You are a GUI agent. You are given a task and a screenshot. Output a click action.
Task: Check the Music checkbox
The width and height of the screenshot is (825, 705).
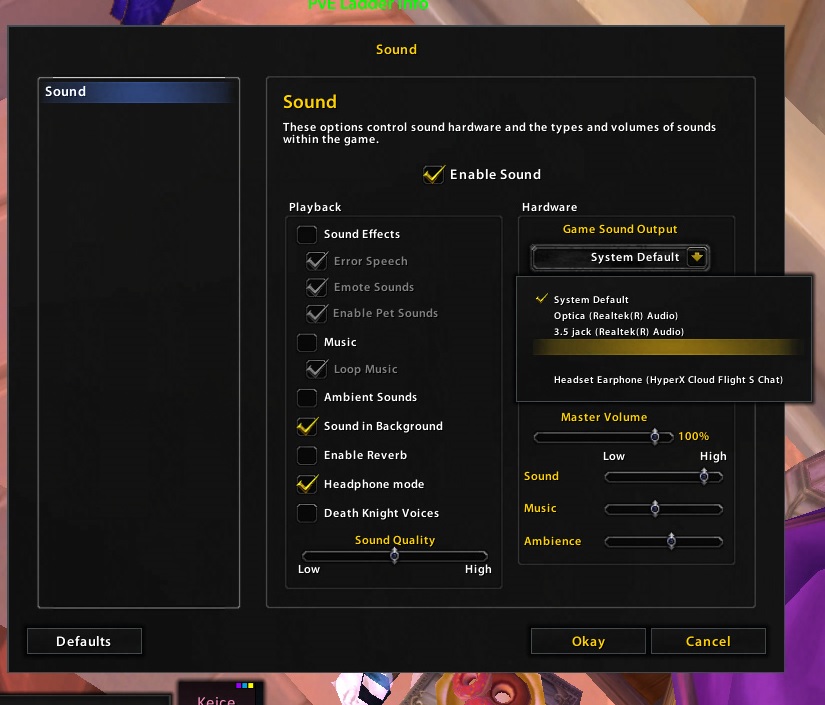tap(308, 343)
